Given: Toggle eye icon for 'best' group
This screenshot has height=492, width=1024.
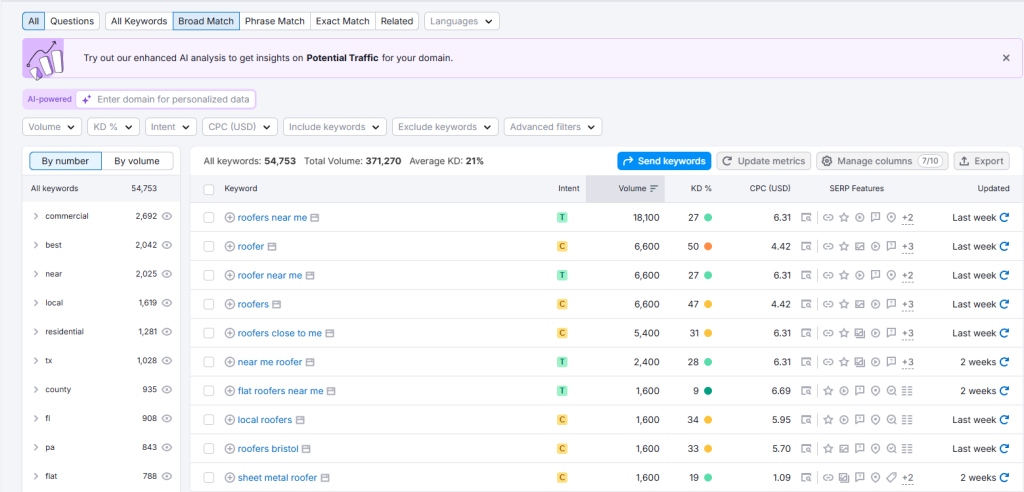Looking at the screenshot, I should (x=167, y=245).
